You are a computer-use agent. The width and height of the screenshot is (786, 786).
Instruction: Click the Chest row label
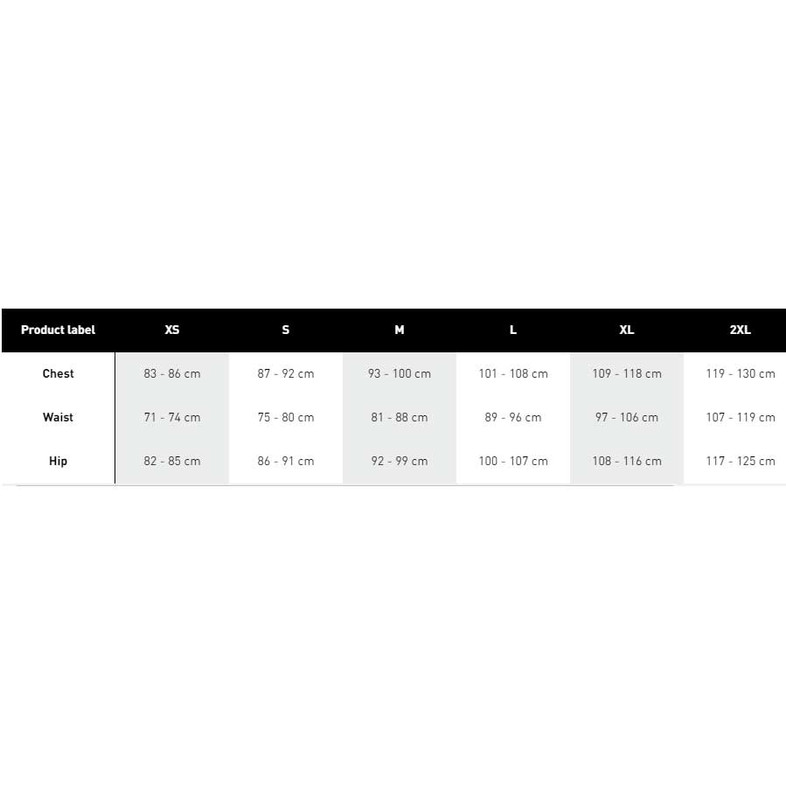point(58,374)
